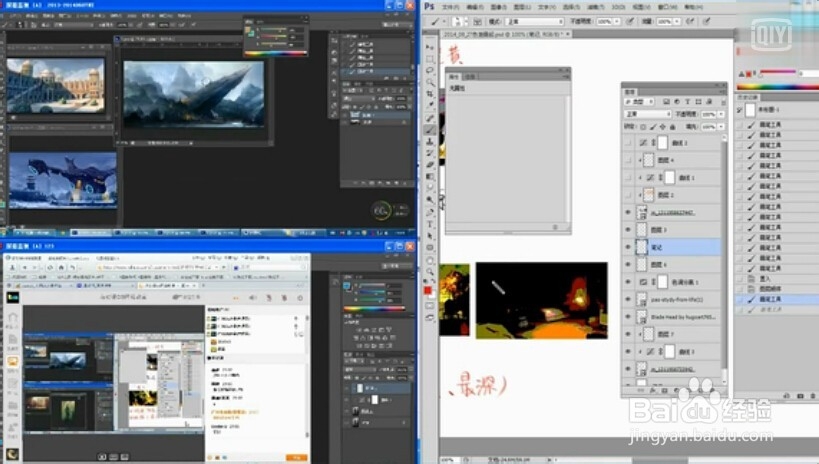Lock all icon in Layers panel
Screen dimensions: 819x464
tap(673, 127)
